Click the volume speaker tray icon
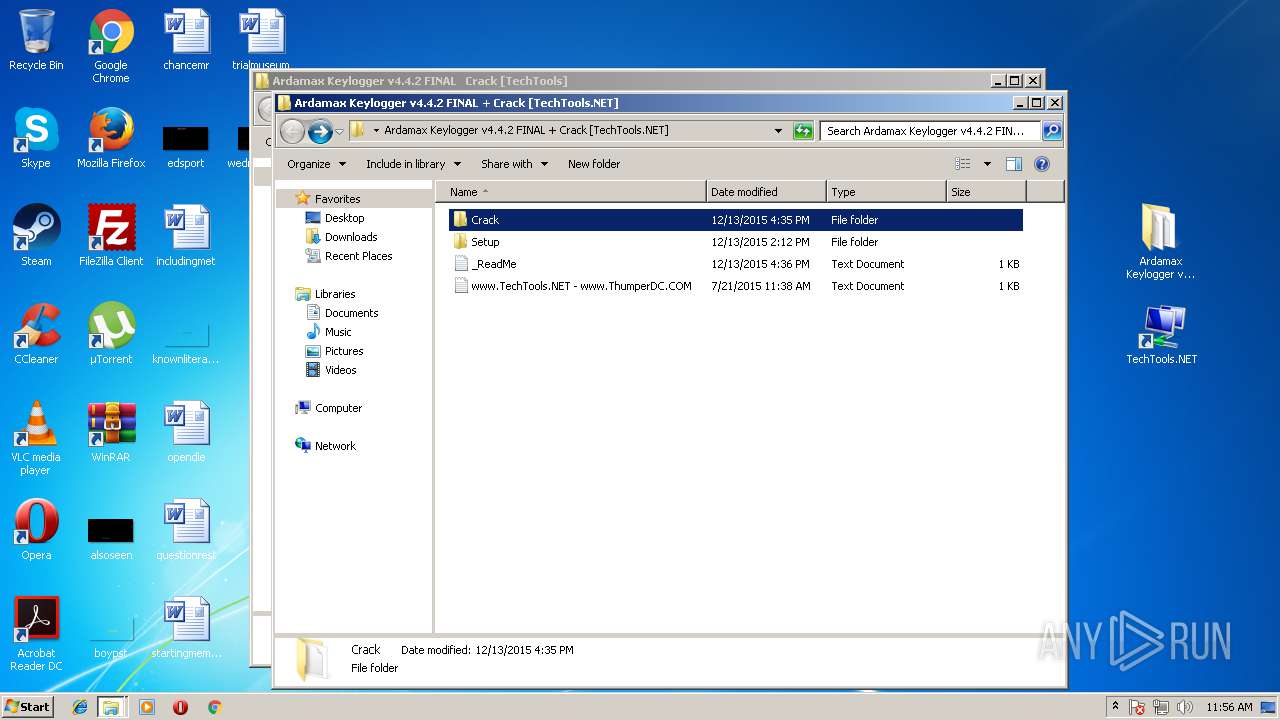 [x=1185, y=707]
